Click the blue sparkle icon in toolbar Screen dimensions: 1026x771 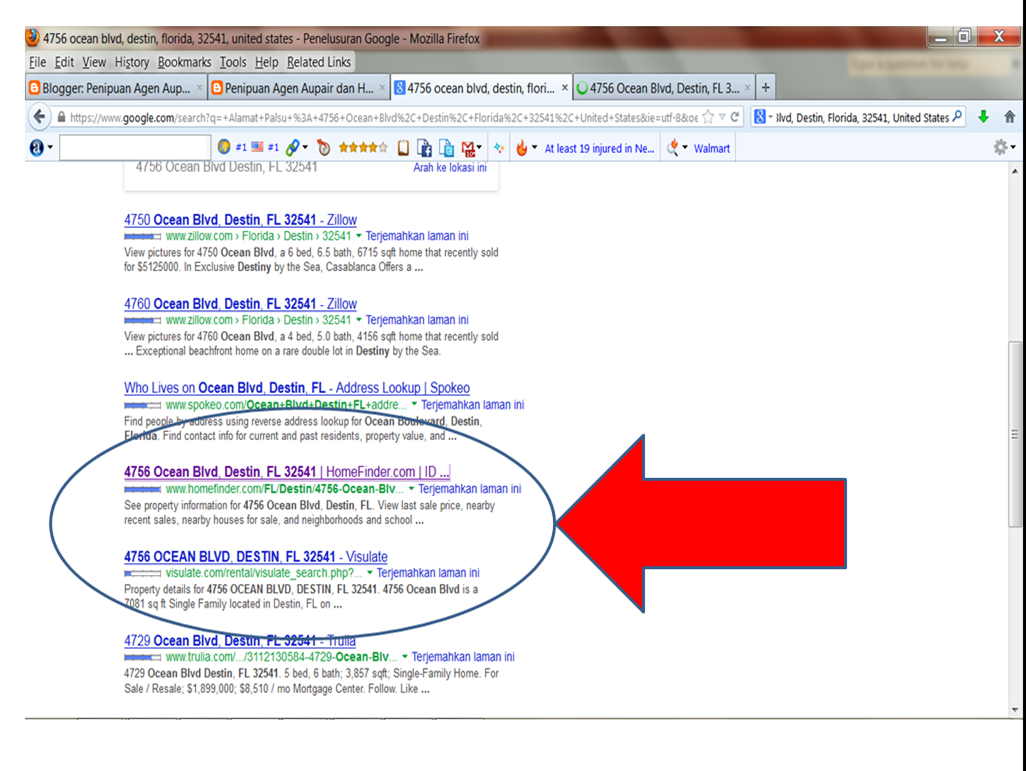click(x=499, y=148)
